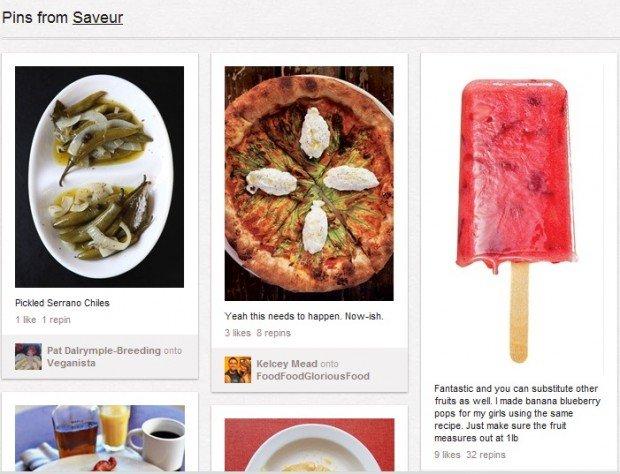
Task: Open Kelcey Mead's profile link
Action: tap(287, 364)
